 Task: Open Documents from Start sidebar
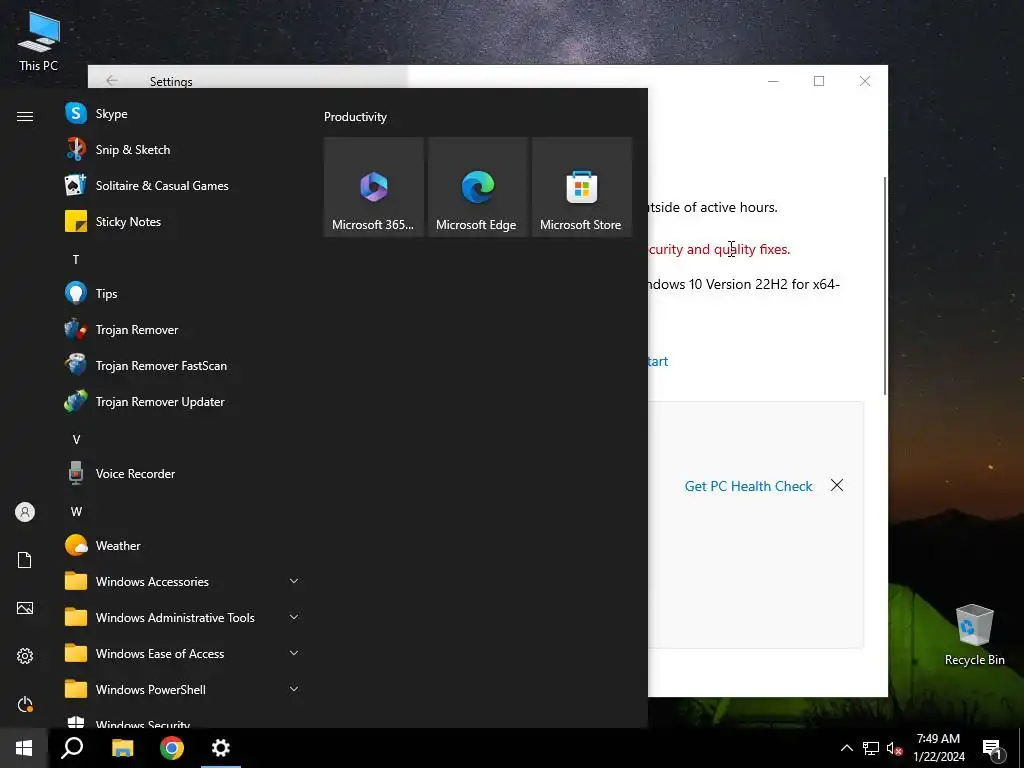pyautogui.click(x=25, y=560)
